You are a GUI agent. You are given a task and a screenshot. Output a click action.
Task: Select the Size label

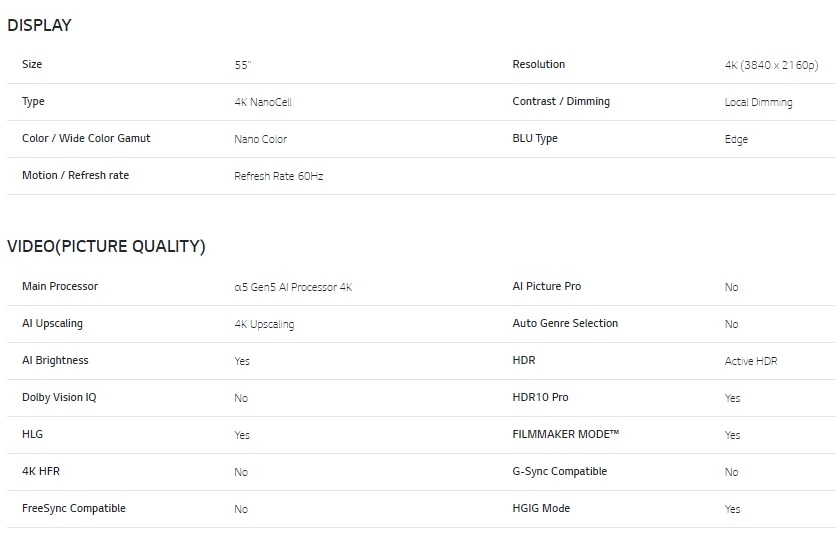point(32,64)
